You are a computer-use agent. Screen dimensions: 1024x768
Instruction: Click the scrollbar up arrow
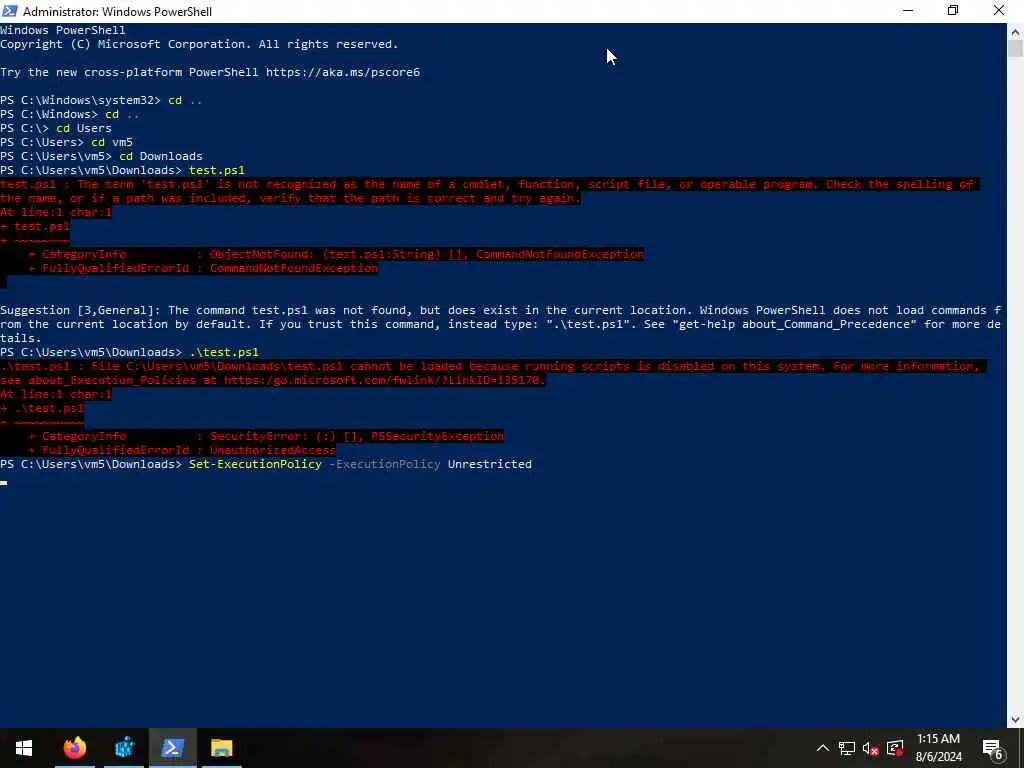[1016, 31]
